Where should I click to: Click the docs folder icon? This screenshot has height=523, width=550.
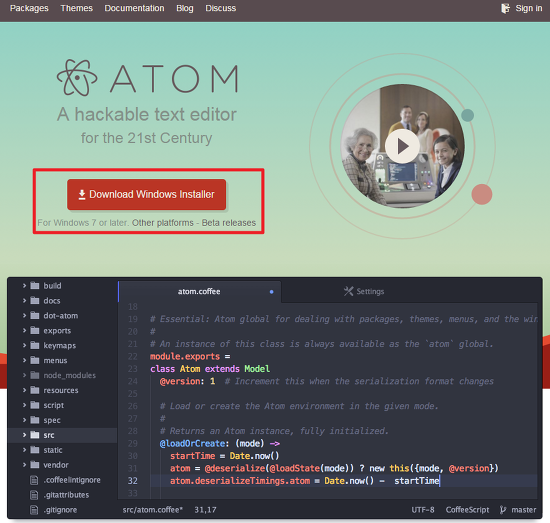35,301
